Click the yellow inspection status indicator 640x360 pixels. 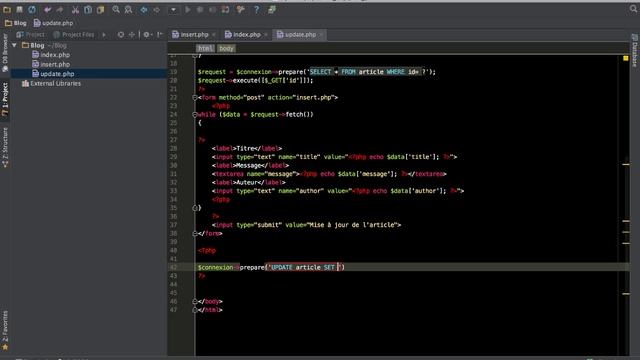626,58
